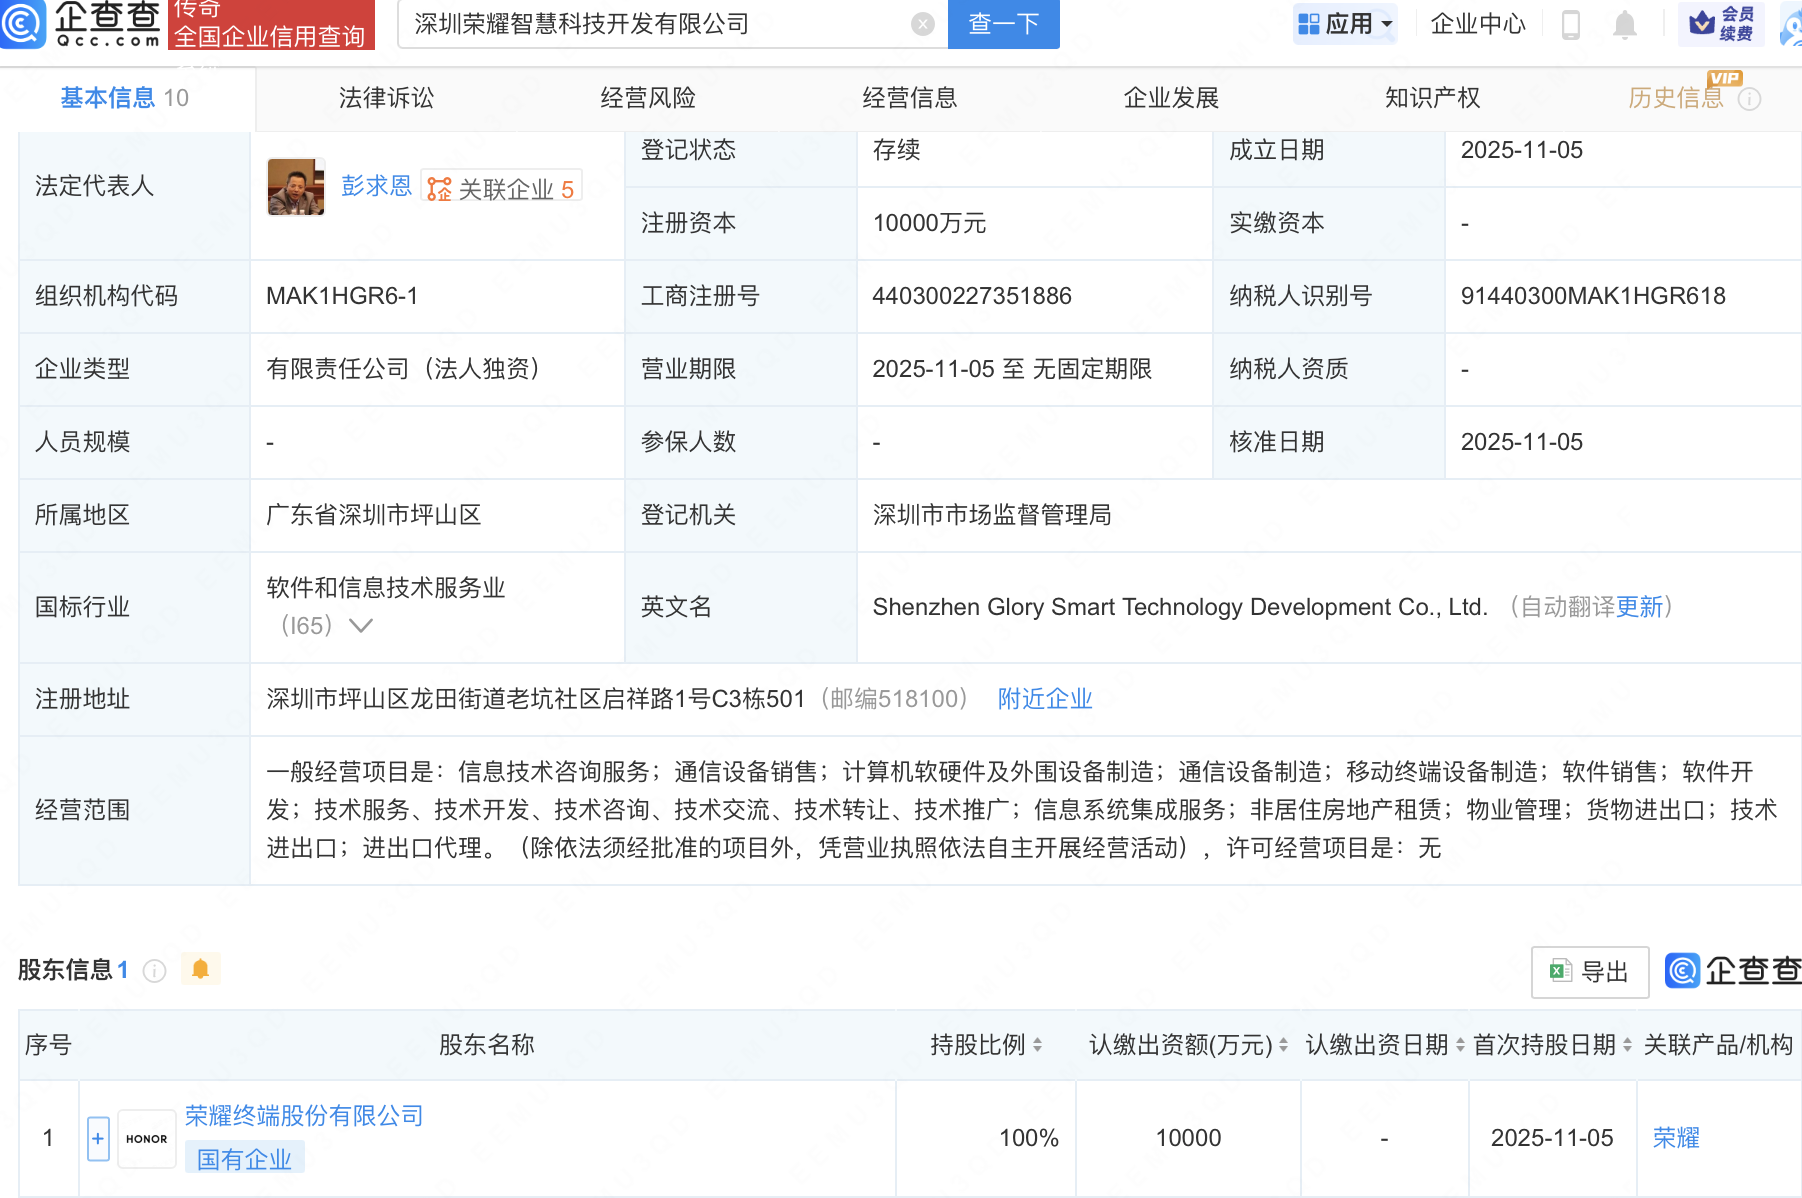Image resolution: width=1802 pixels, height=1198 pixels.
Task: Expand the 荣耀终端 shareholder row plus button
Action: pyautogui.click(x=98, y=1138)
